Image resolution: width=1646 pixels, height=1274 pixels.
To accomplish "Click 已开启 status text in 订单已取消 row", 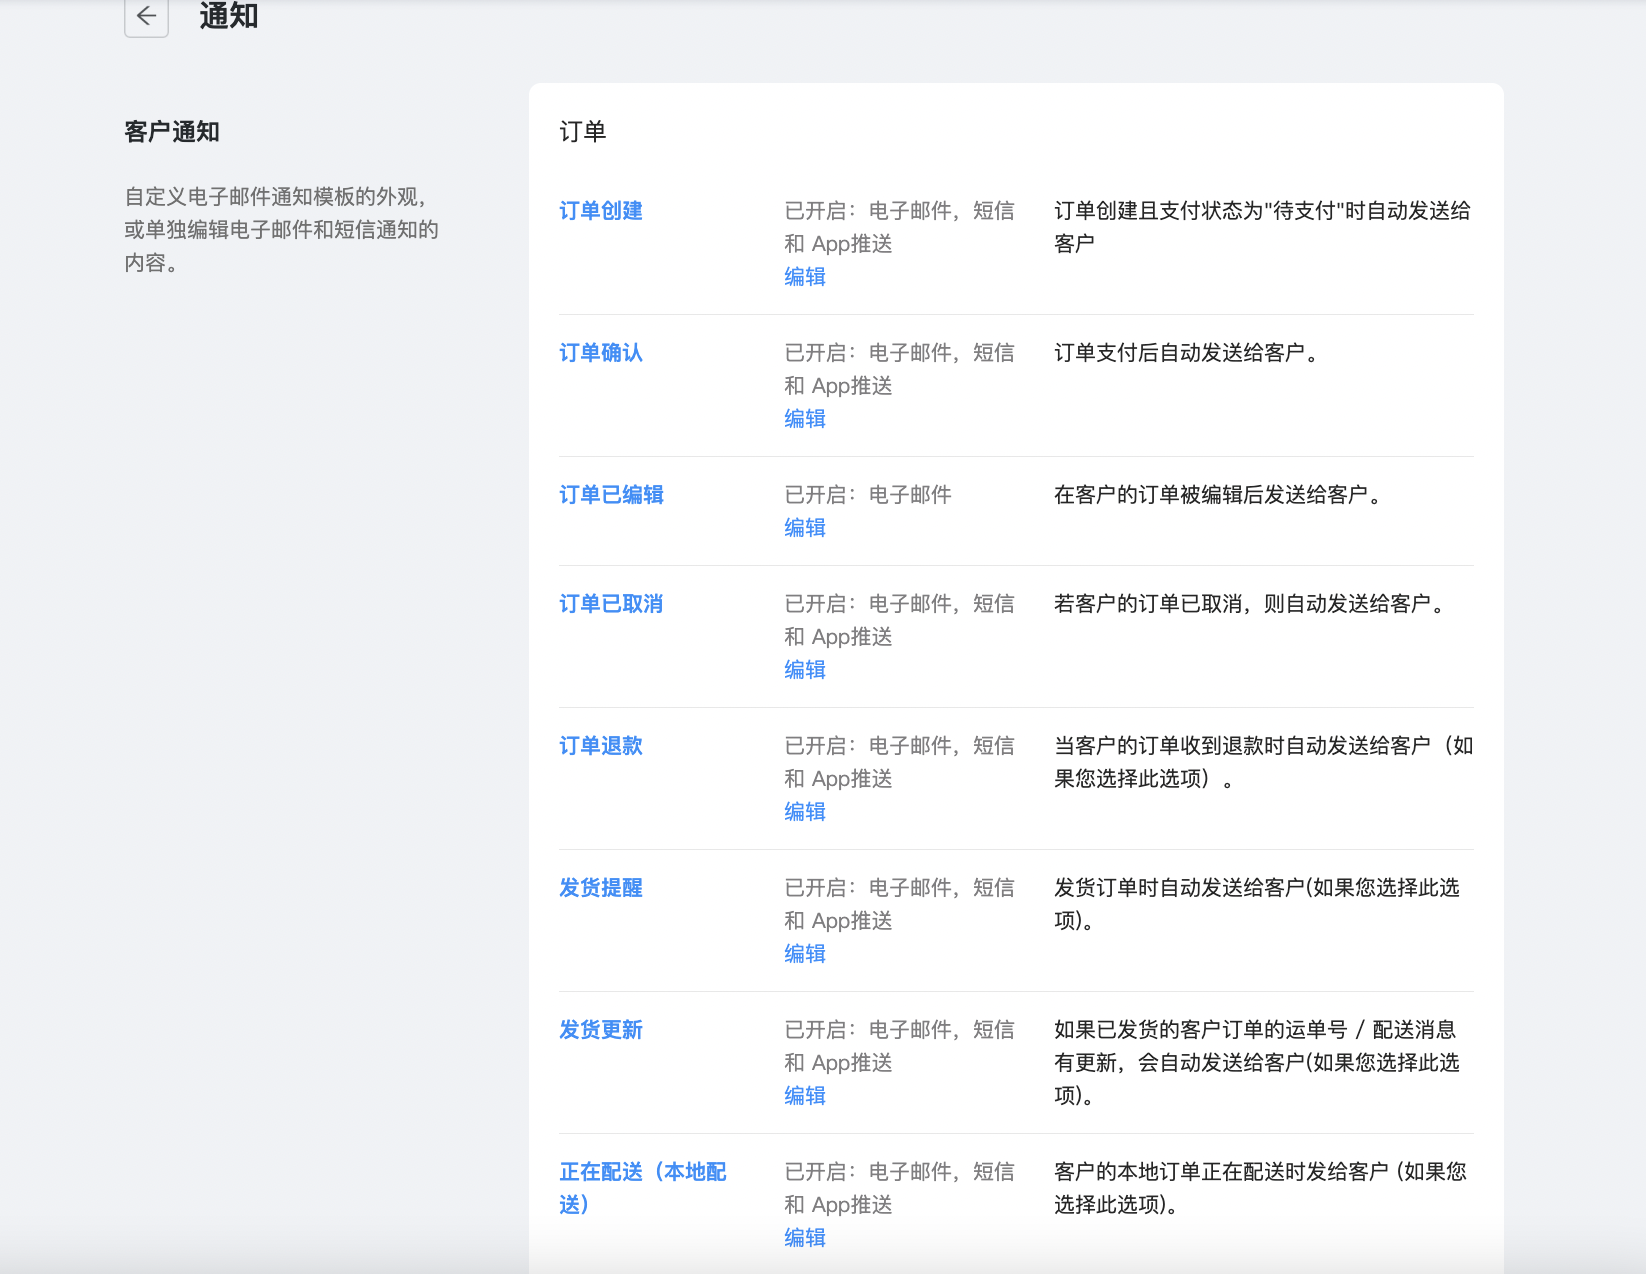I will 899,620.
